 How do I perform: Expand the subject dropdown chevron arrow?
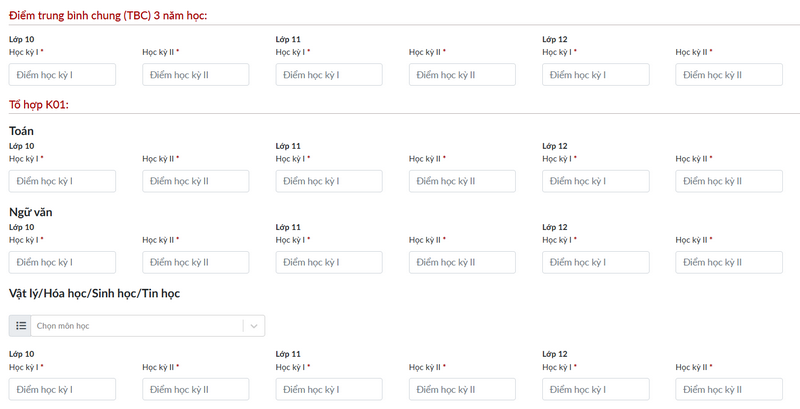[254, 326]
